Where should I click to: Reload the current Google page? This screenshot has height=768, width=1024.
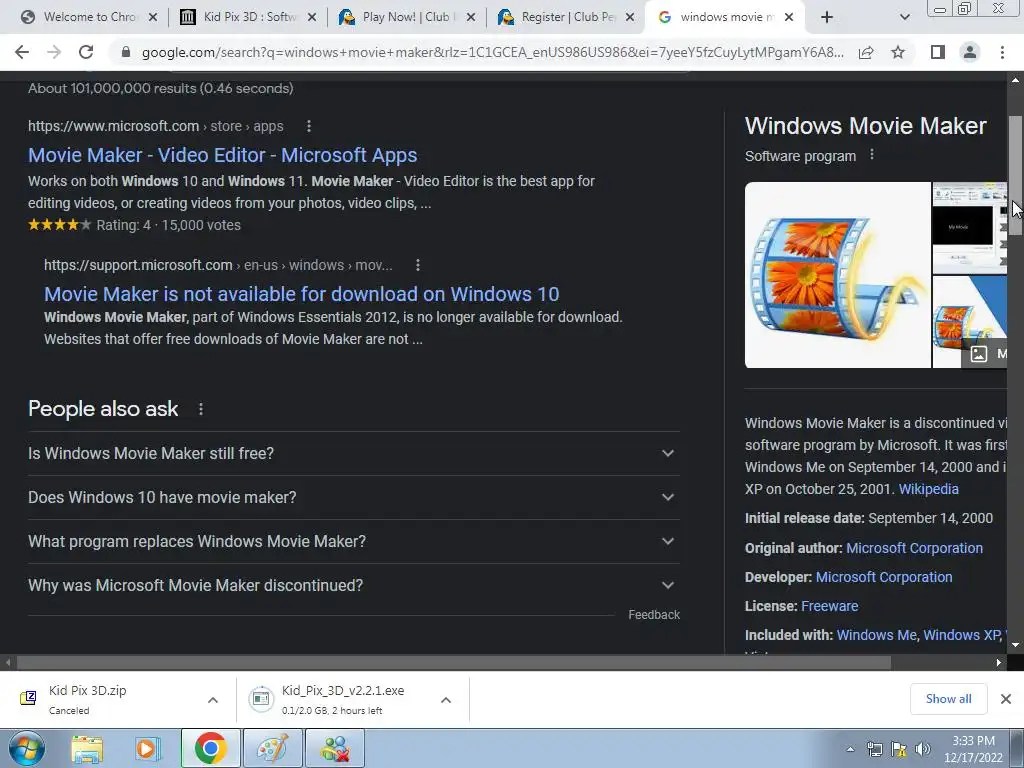[86, 52]
